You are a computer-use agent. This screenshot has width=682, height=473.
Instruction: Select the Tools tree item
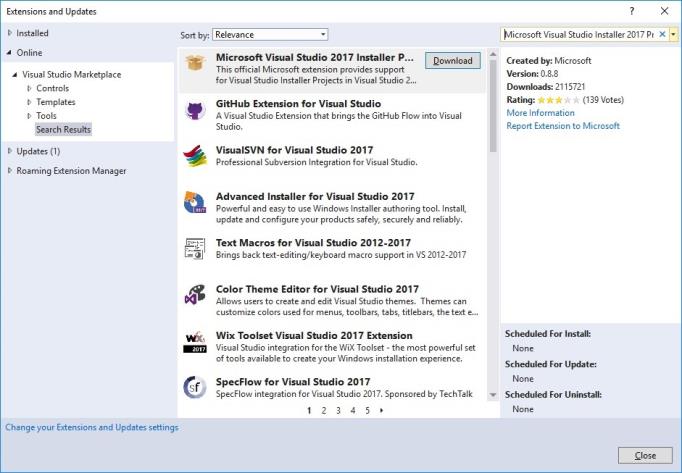[x=46, y=116]
